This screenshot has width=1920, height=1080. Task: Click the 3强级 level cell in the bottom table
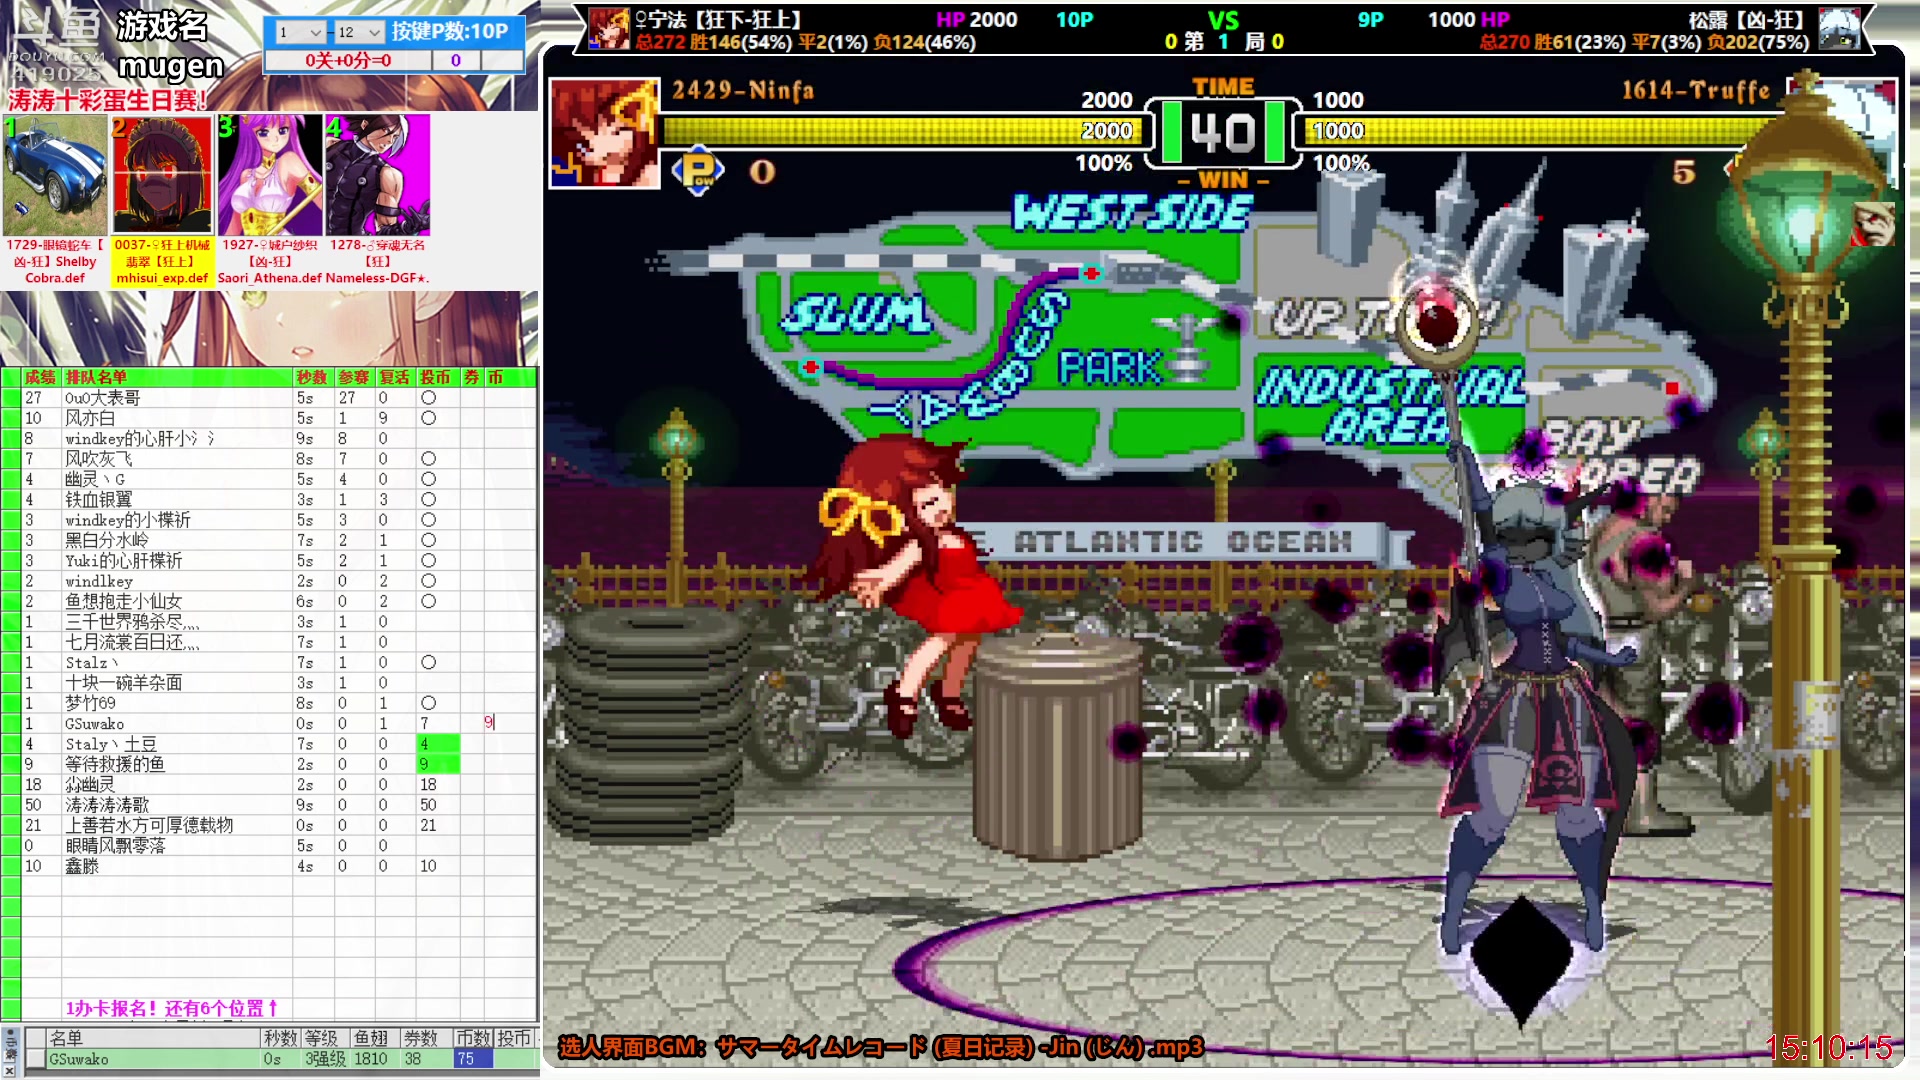coord(326,1059)
